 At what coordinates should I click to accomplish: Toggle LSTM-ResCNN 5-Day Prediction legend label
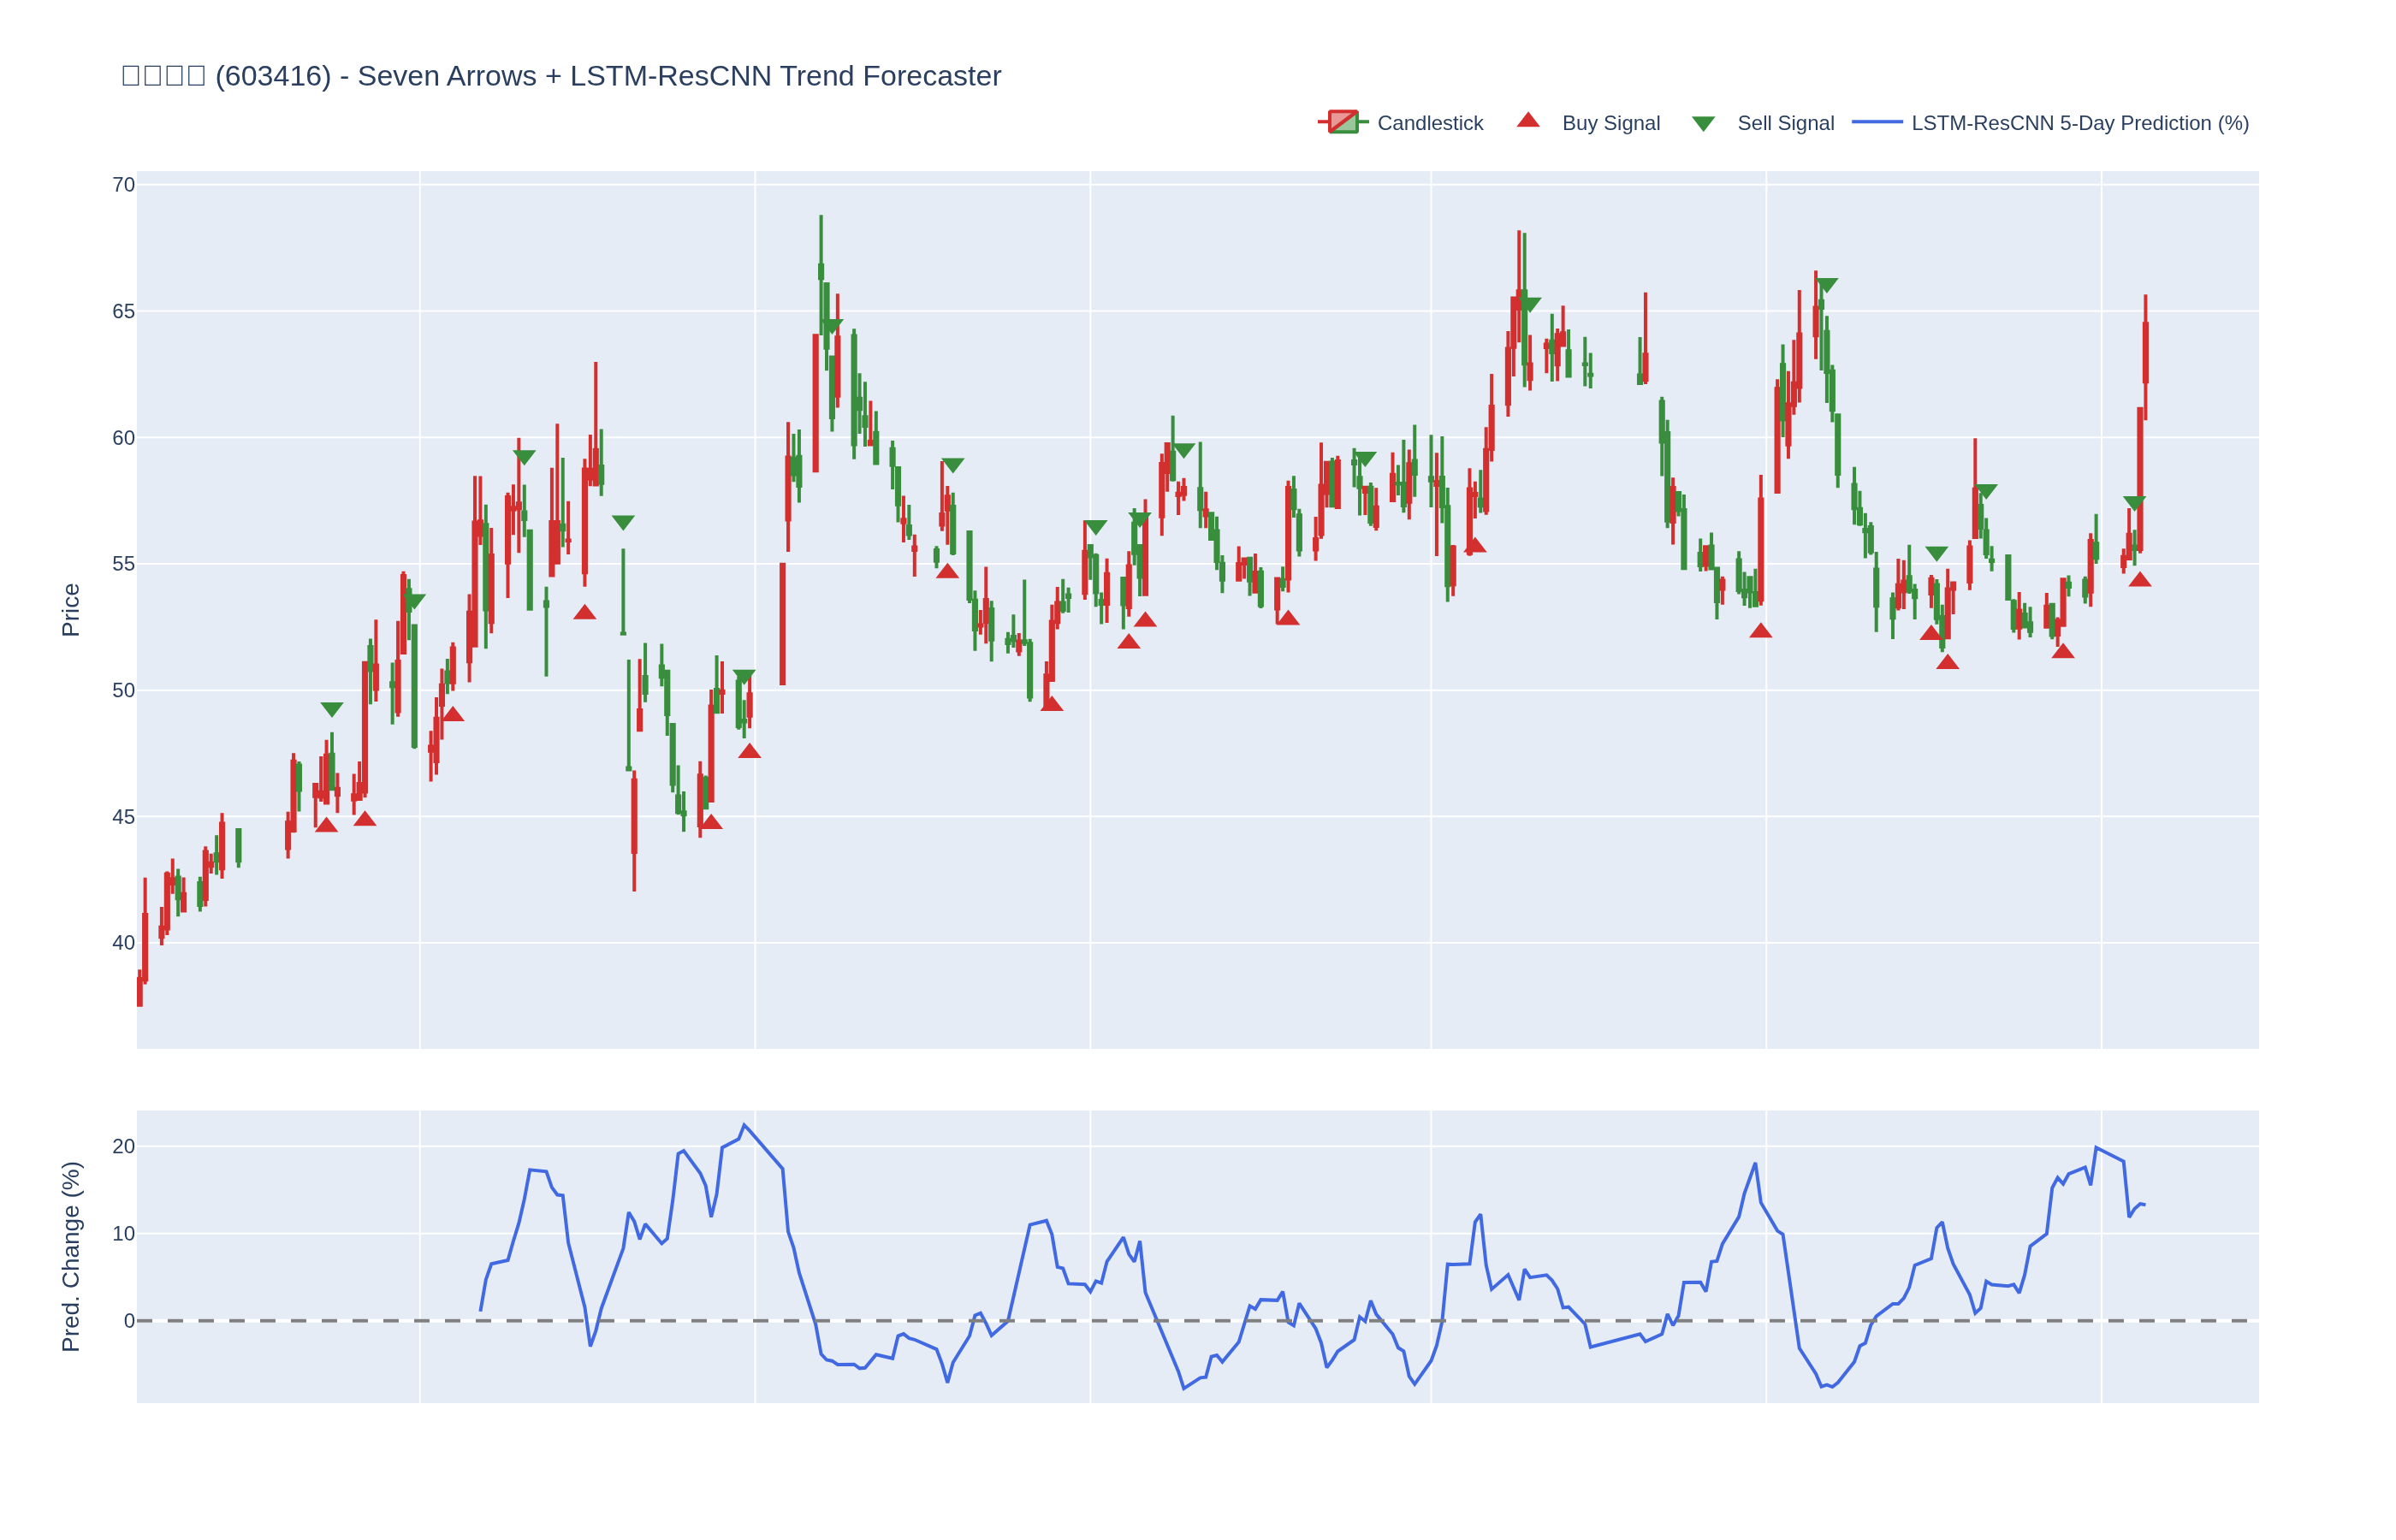(2079, 123)
